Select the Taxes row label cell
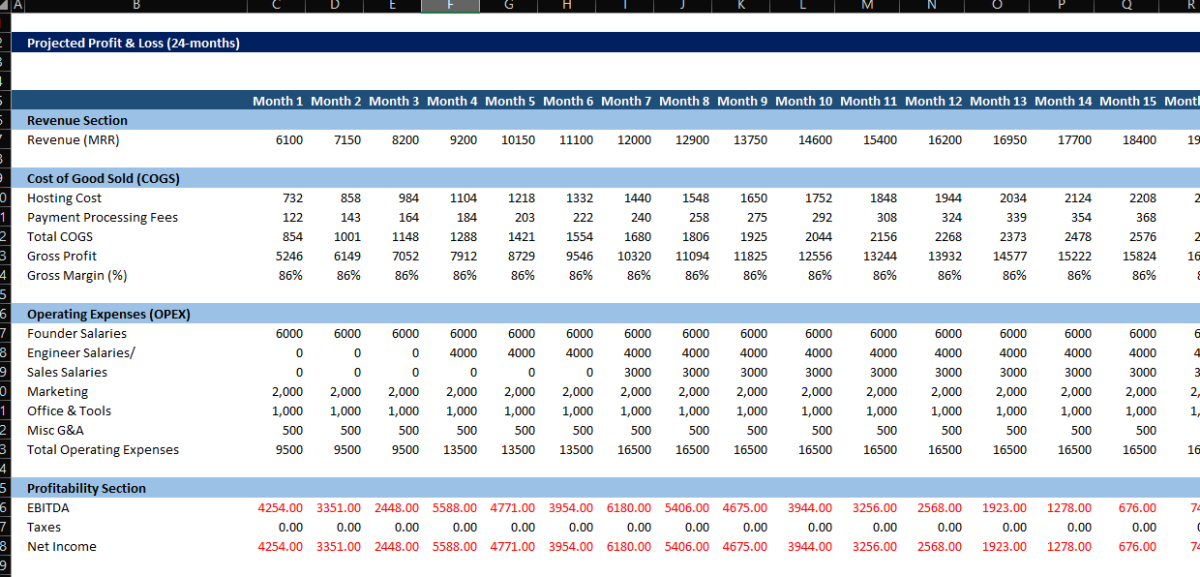The height and width of the screenshot is (577, 1200). point(44,527)
